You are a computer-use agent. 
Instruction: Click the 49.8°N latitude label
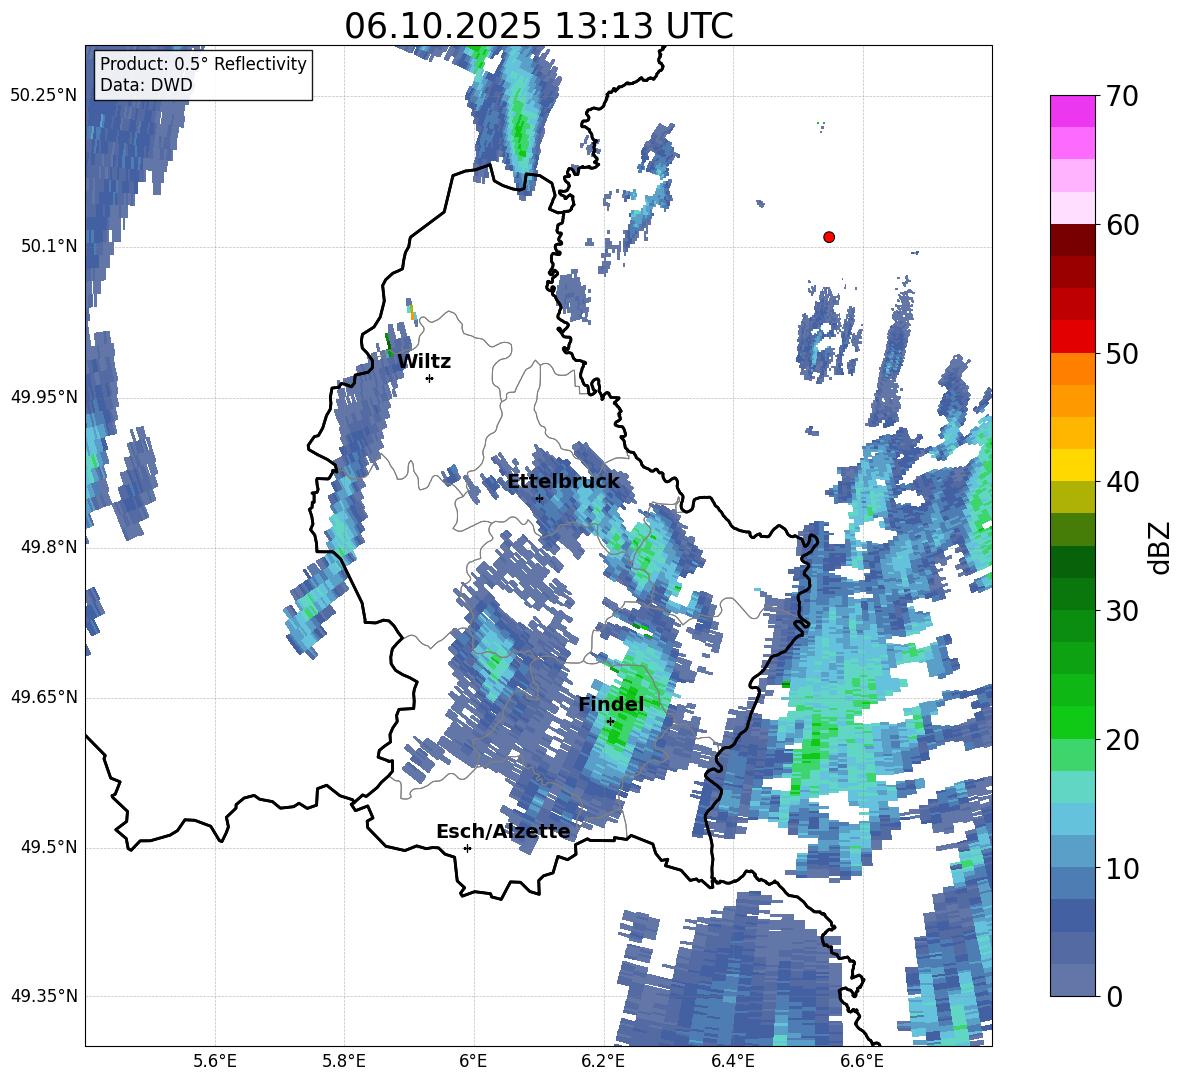48,547
